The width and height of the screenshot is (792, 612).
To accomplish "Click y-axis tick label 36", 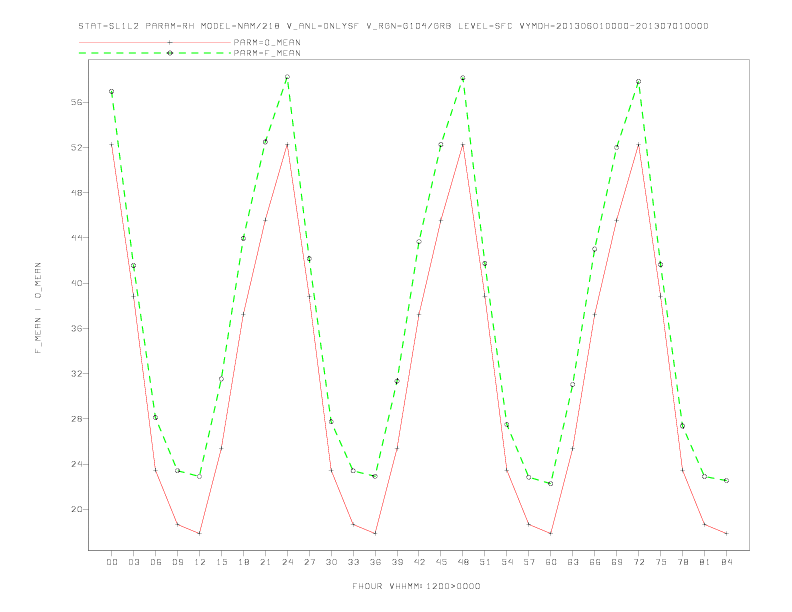I will coord(76,328).
